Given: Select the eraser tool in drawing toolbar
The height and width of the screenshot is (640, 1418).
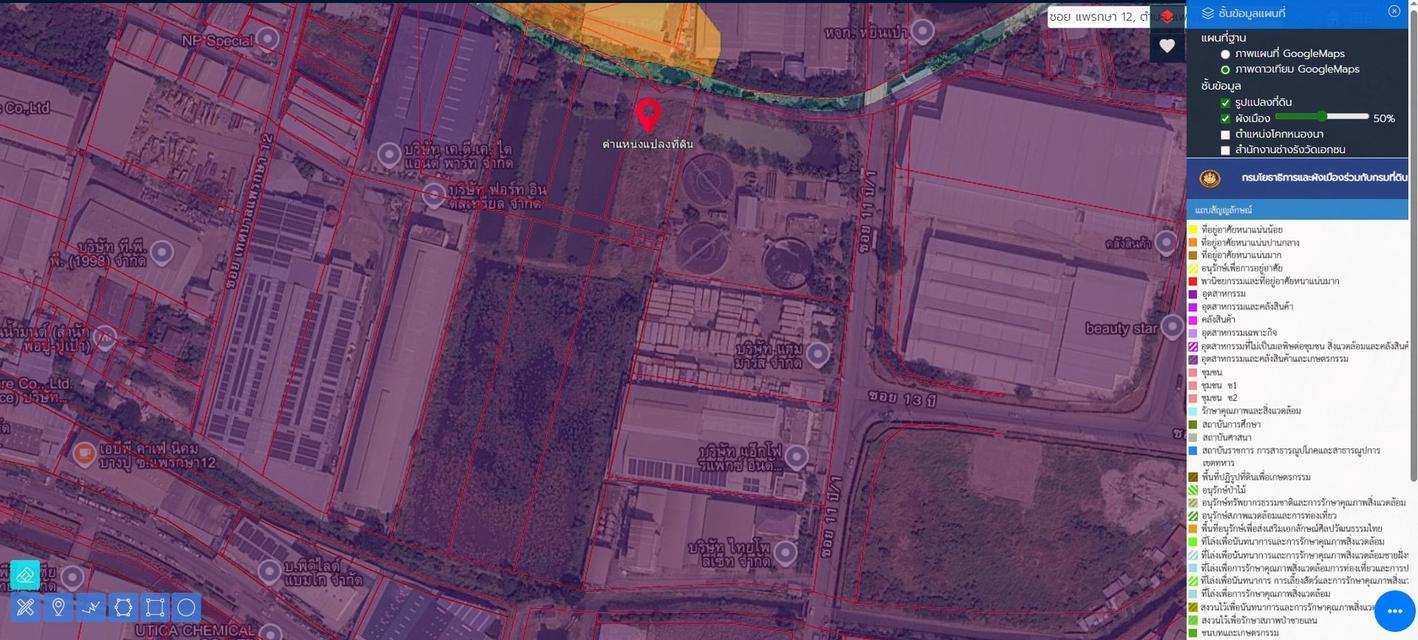Looking at the screenshot, I should (x=25, y=575).
